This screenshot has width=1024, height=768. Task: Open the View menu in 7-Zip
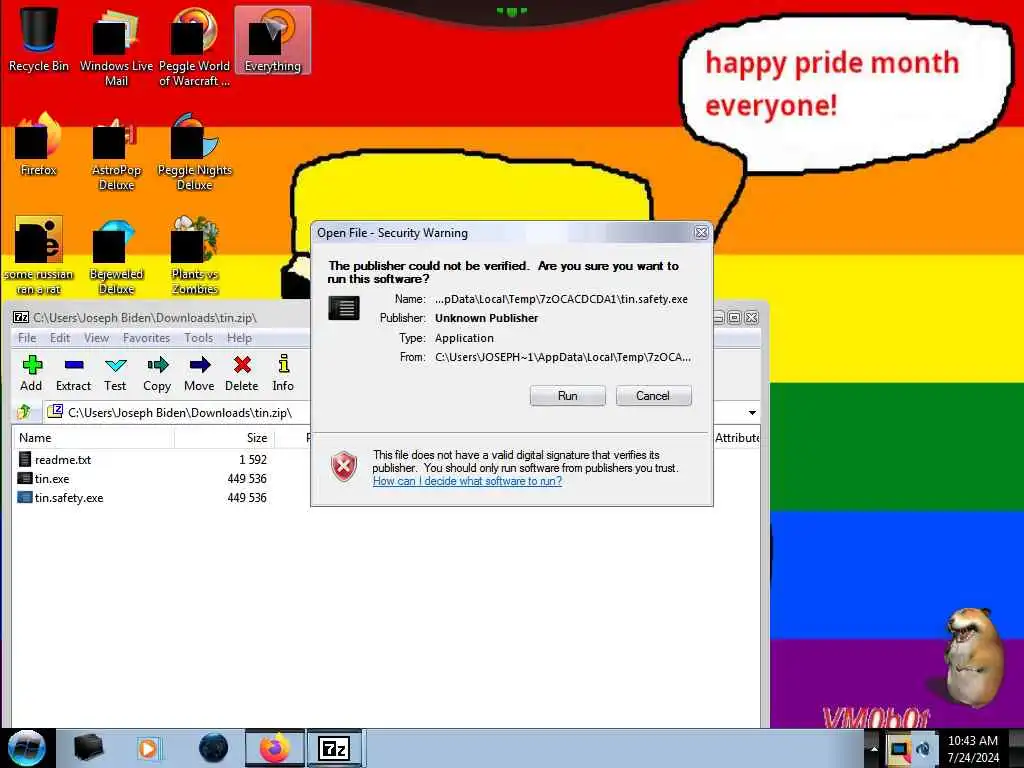[96, 338]
